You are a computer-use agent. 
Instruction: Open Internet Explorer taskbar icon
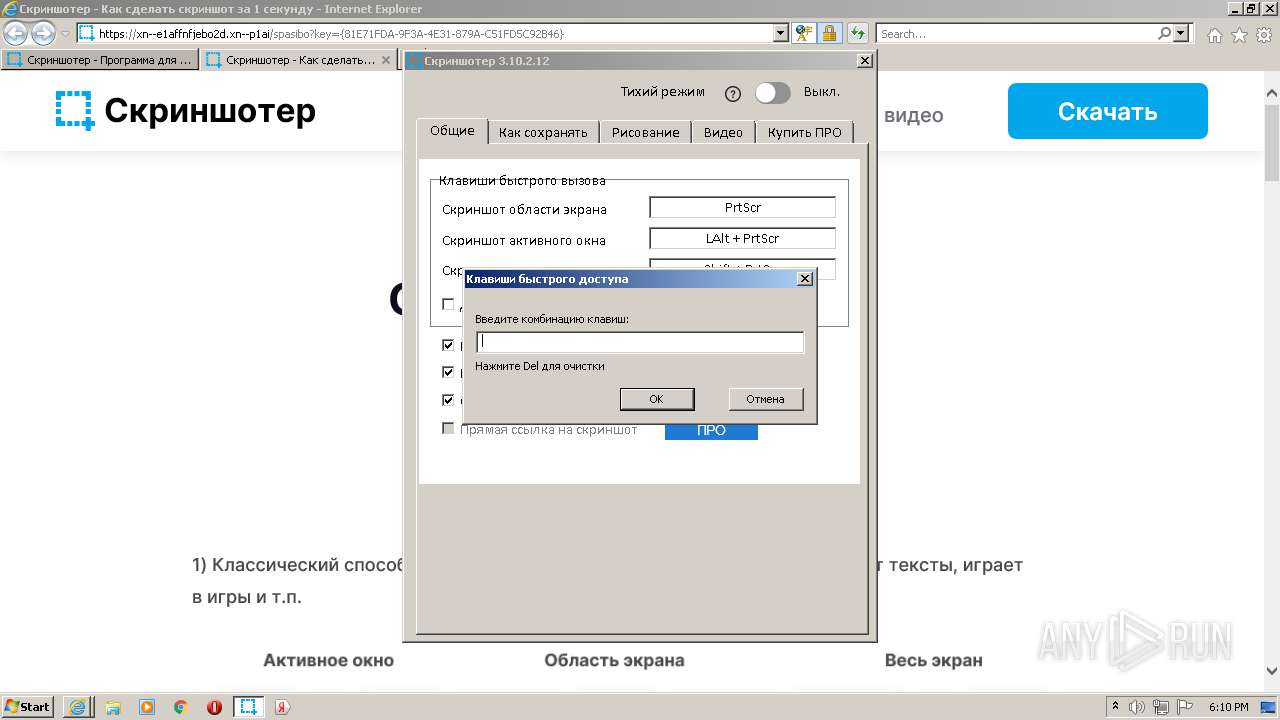point(77,707)
